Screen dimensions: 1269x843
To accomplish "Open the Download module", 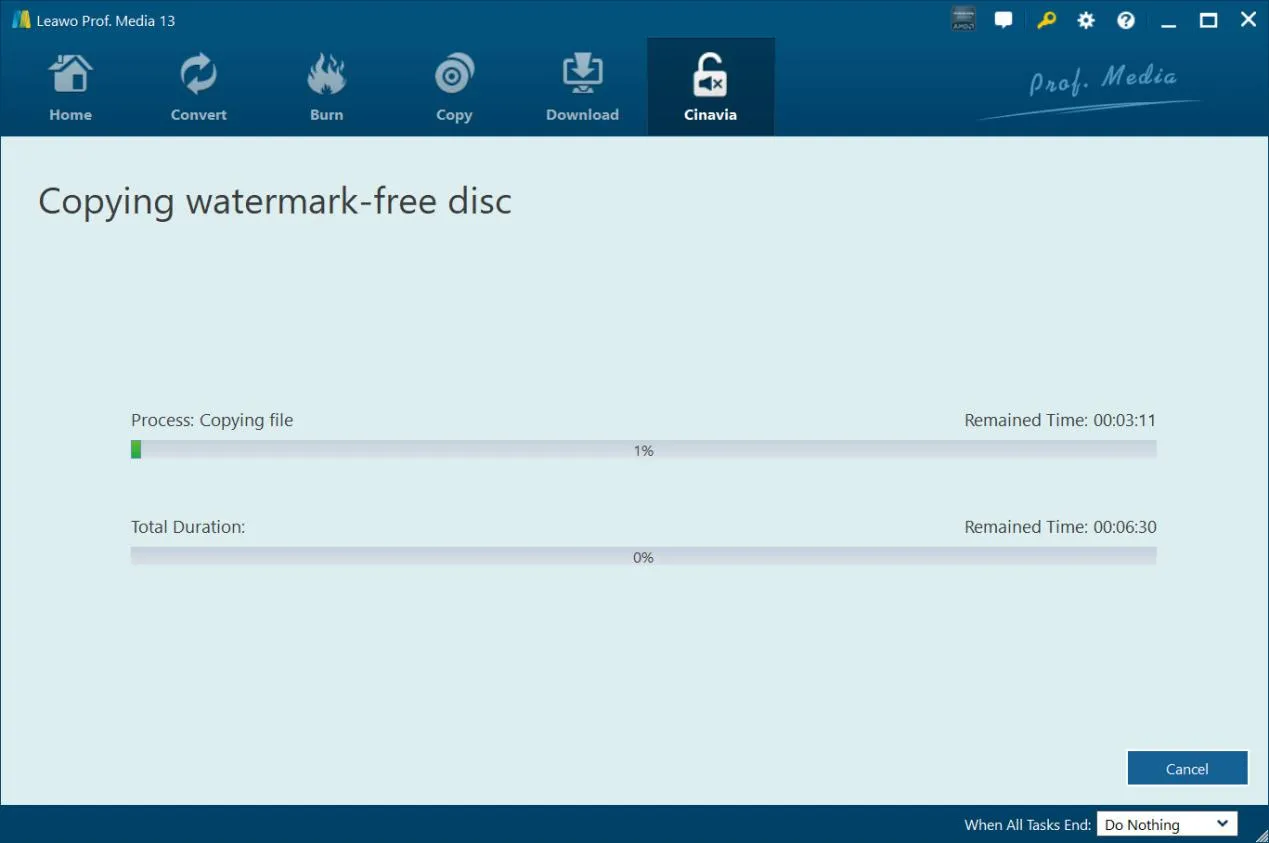I will pyautogui.click(x=582, y=88).
